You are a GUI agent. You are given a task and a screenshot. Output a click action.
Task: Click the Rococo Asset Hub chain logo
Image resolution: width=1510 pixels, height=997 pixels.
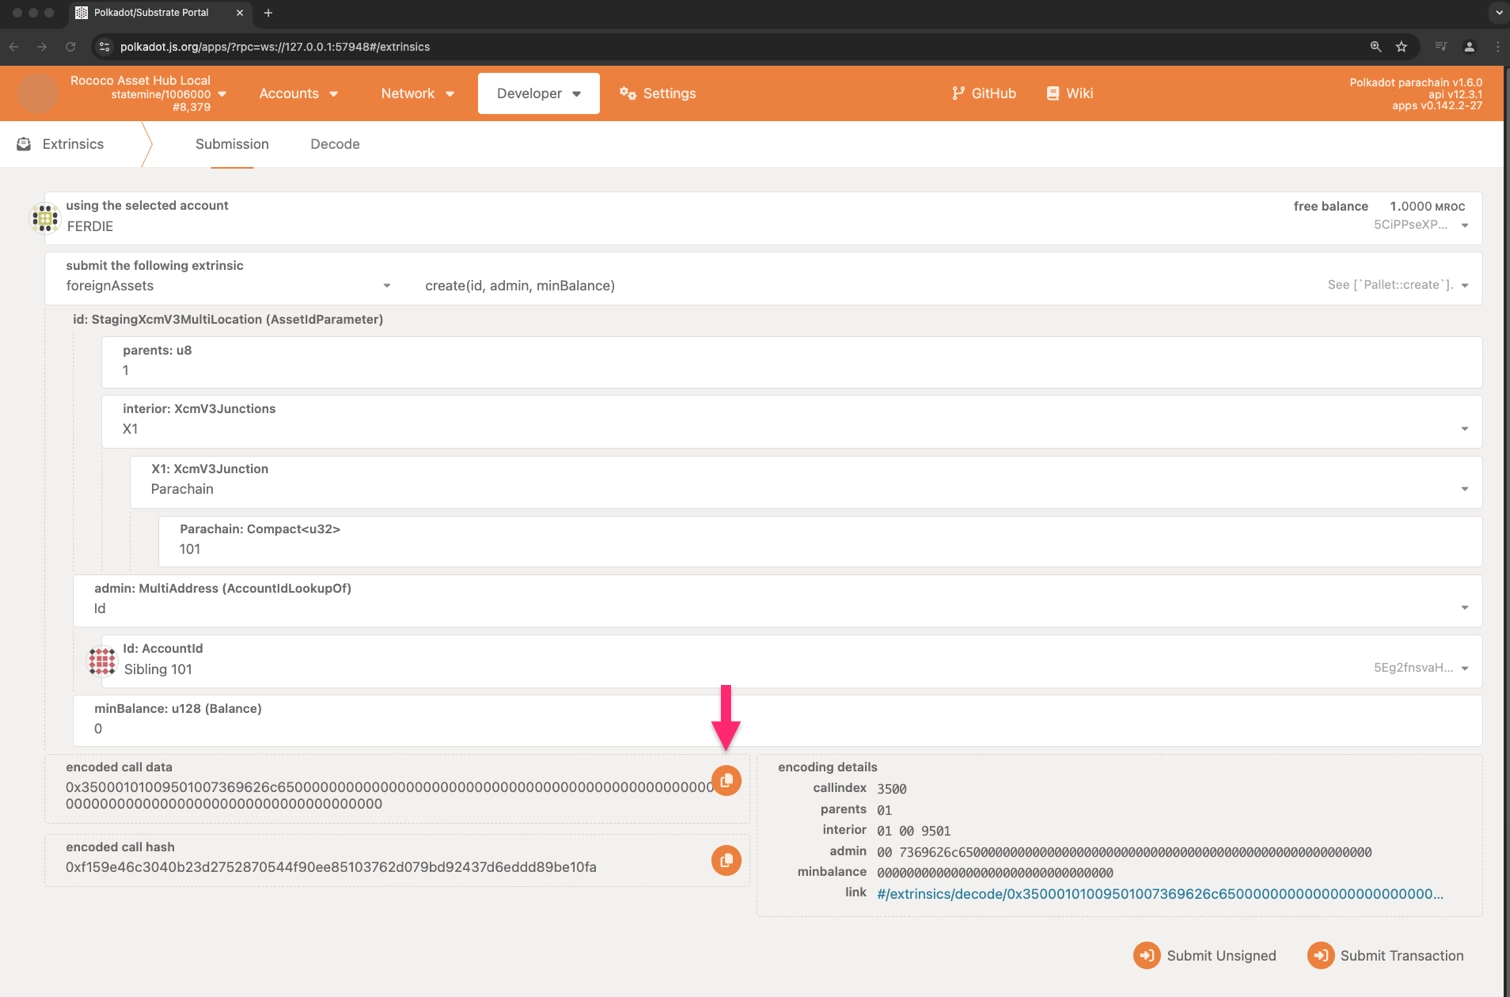pos(38,93)
